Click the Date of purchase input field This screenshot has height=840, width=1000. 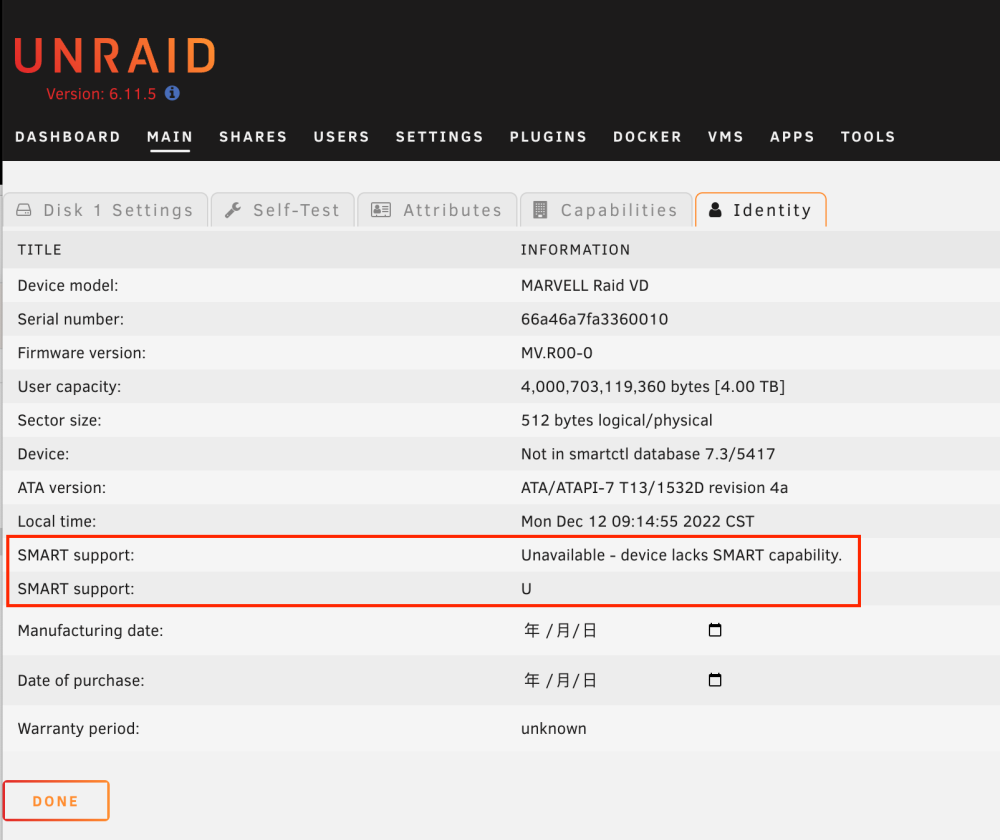tap(622, 680)
